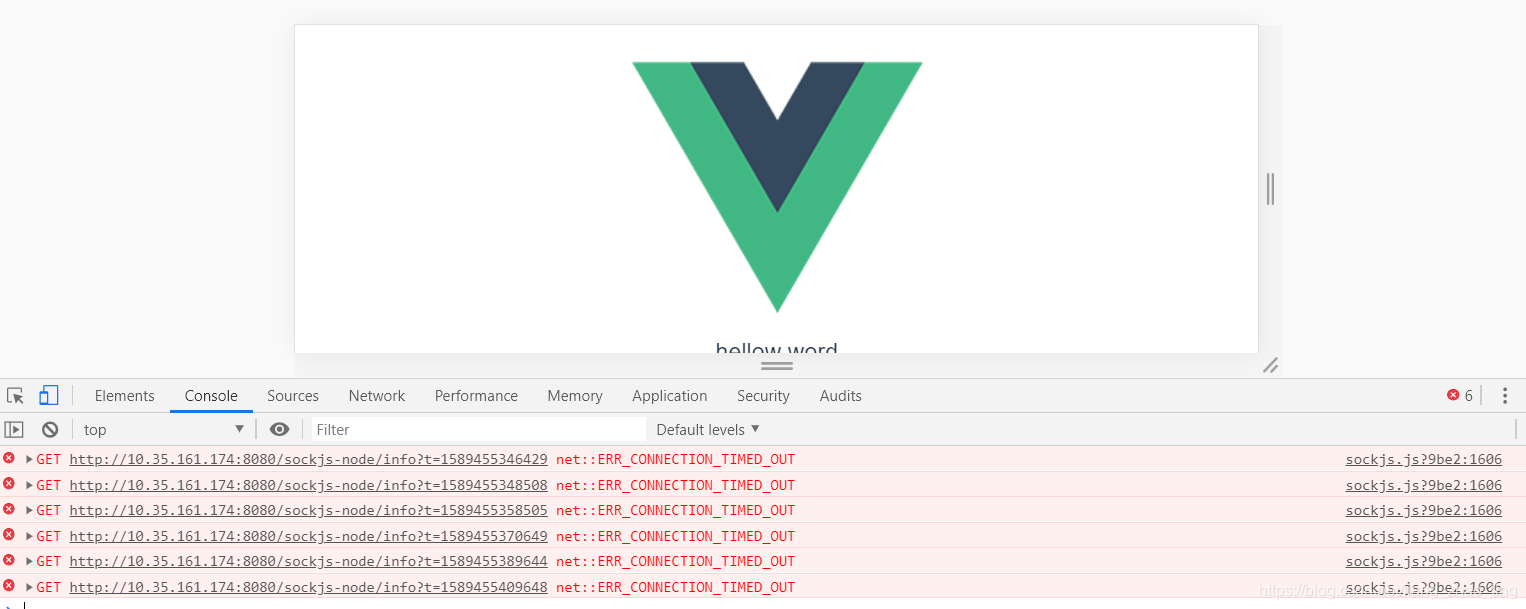Viewport: 1526px width, 609px height.
Task: Expand the error row with t=1589455389644
Action: click(29, 561)
